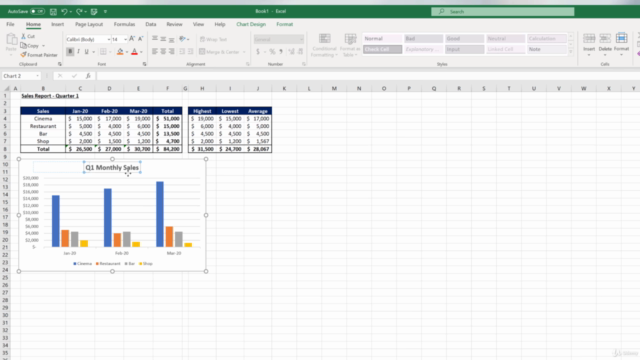
Task: Open the Customize Quick Access Toolbar arrow
Action: (105, 11)
